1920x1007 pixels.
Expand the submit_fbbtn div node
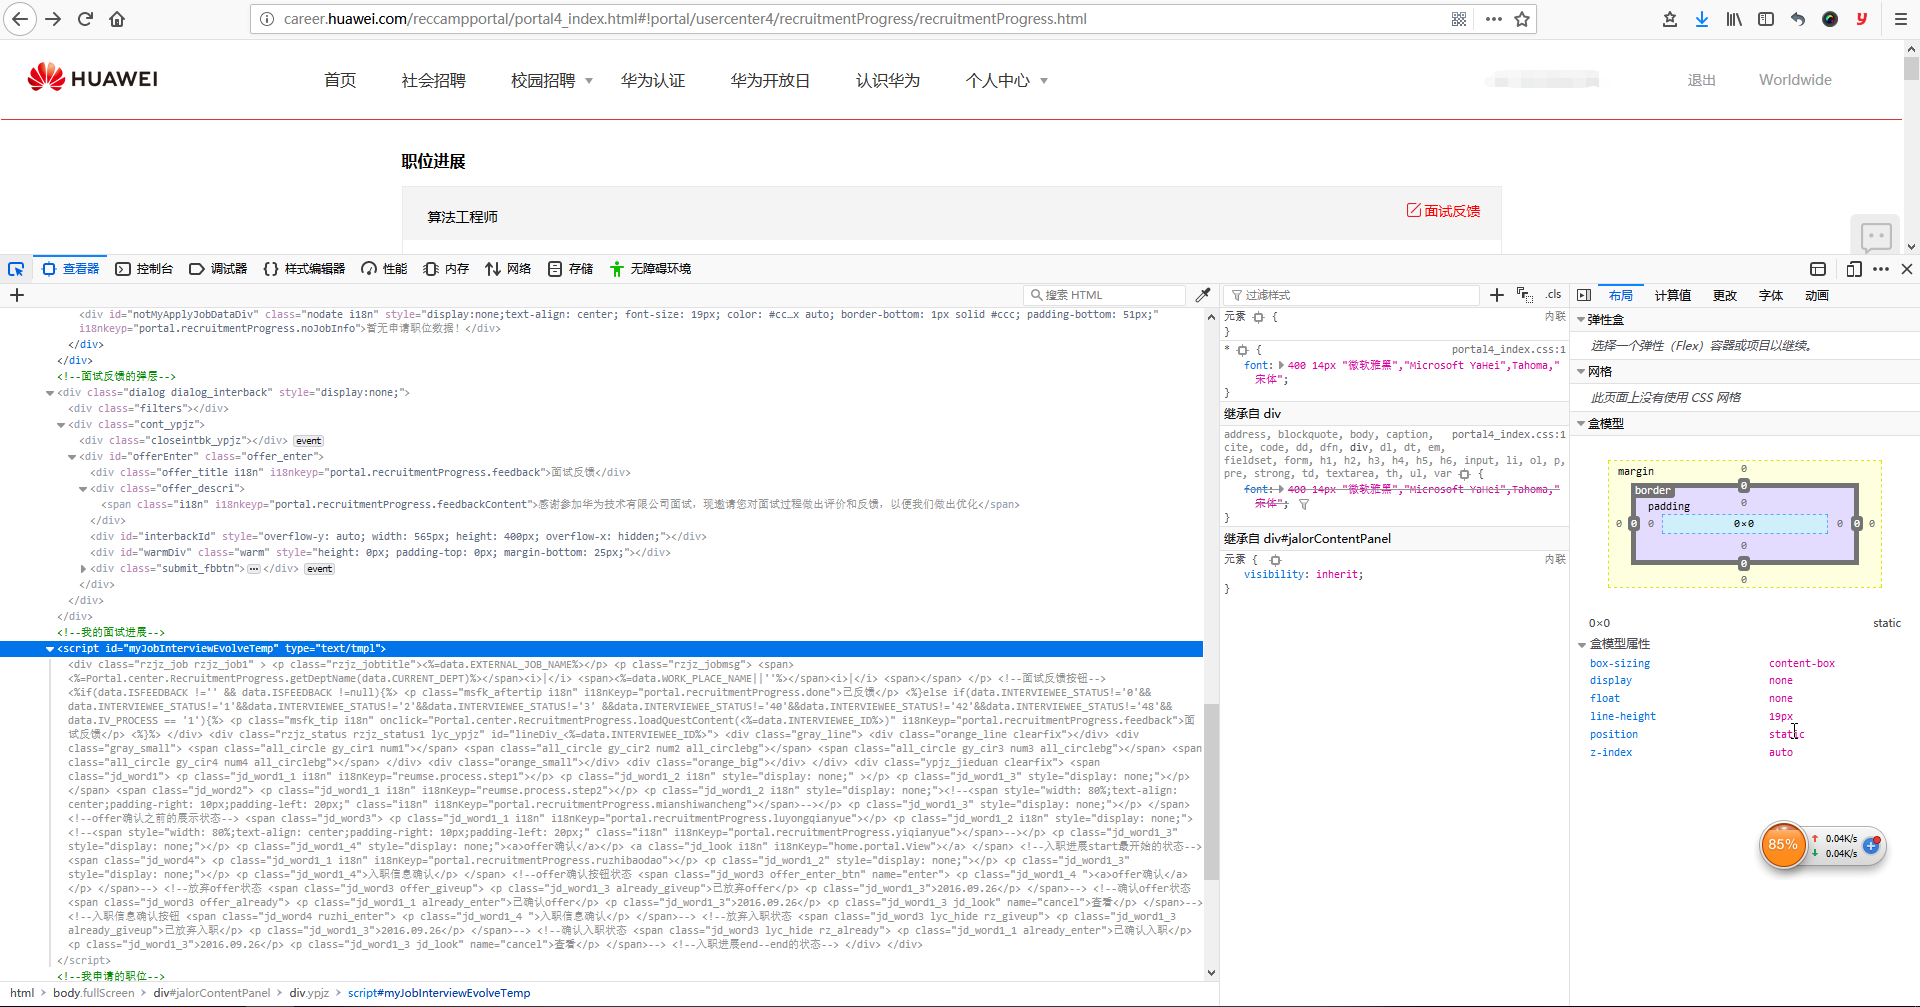pyautogui.click(x=83, y=569)
